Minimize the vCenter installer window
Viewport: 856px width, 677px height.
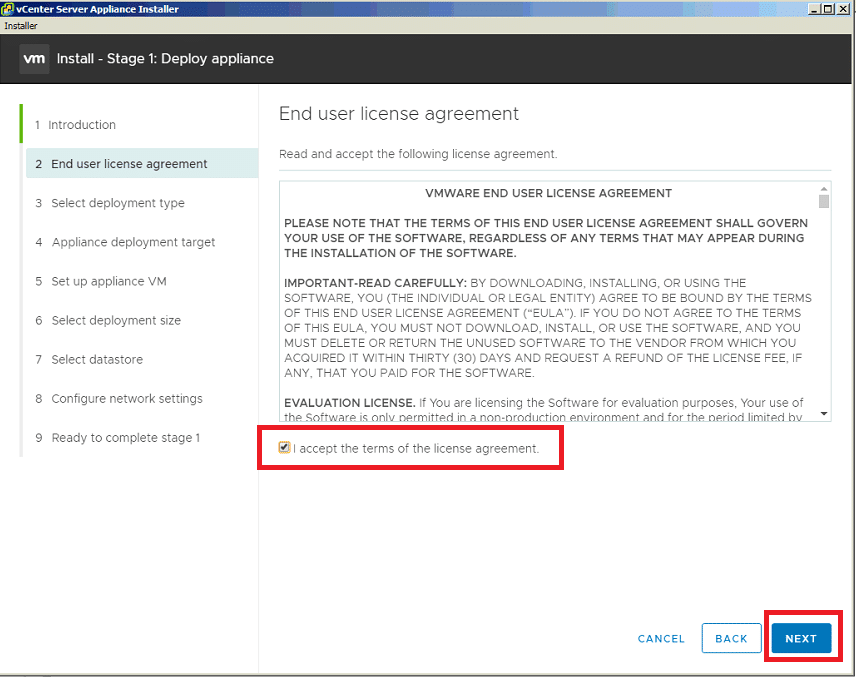coord(814,9)
